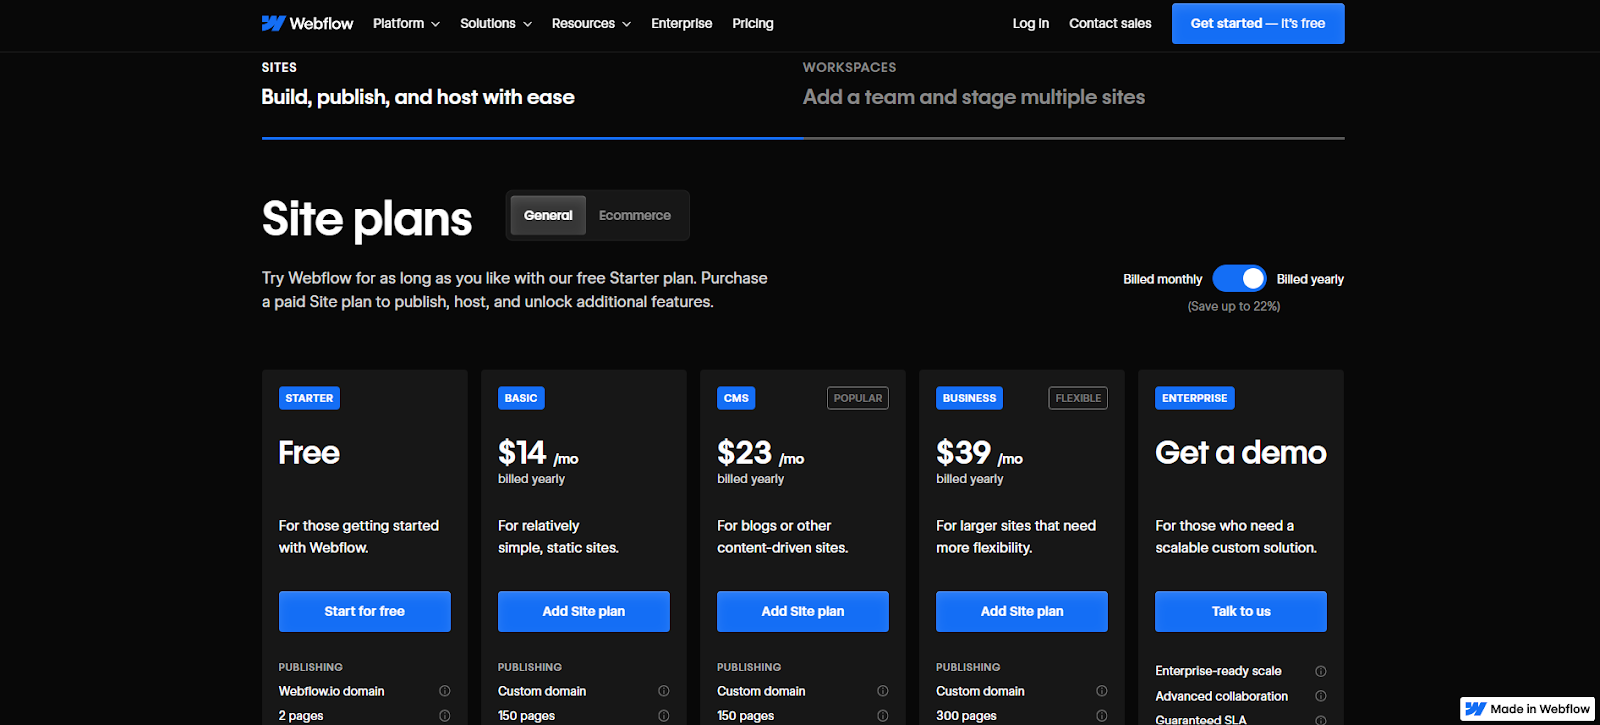Show info for CMS plan Custom domain

[x=883, y=691]
